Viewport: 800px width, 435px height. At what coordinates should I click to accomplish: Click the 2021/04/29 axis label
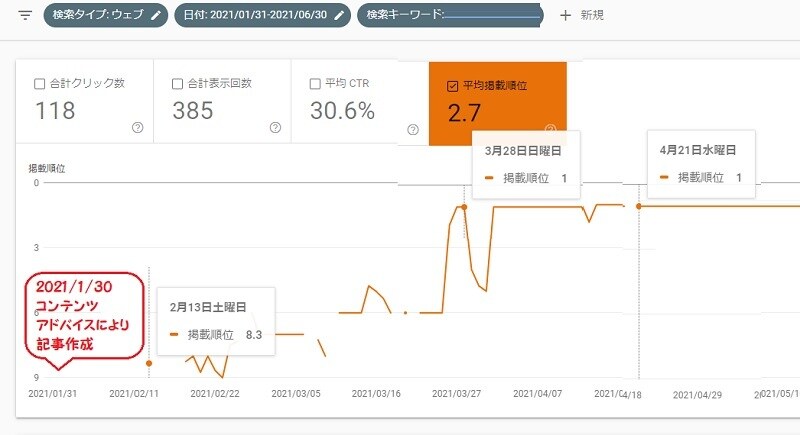[697, 395]
